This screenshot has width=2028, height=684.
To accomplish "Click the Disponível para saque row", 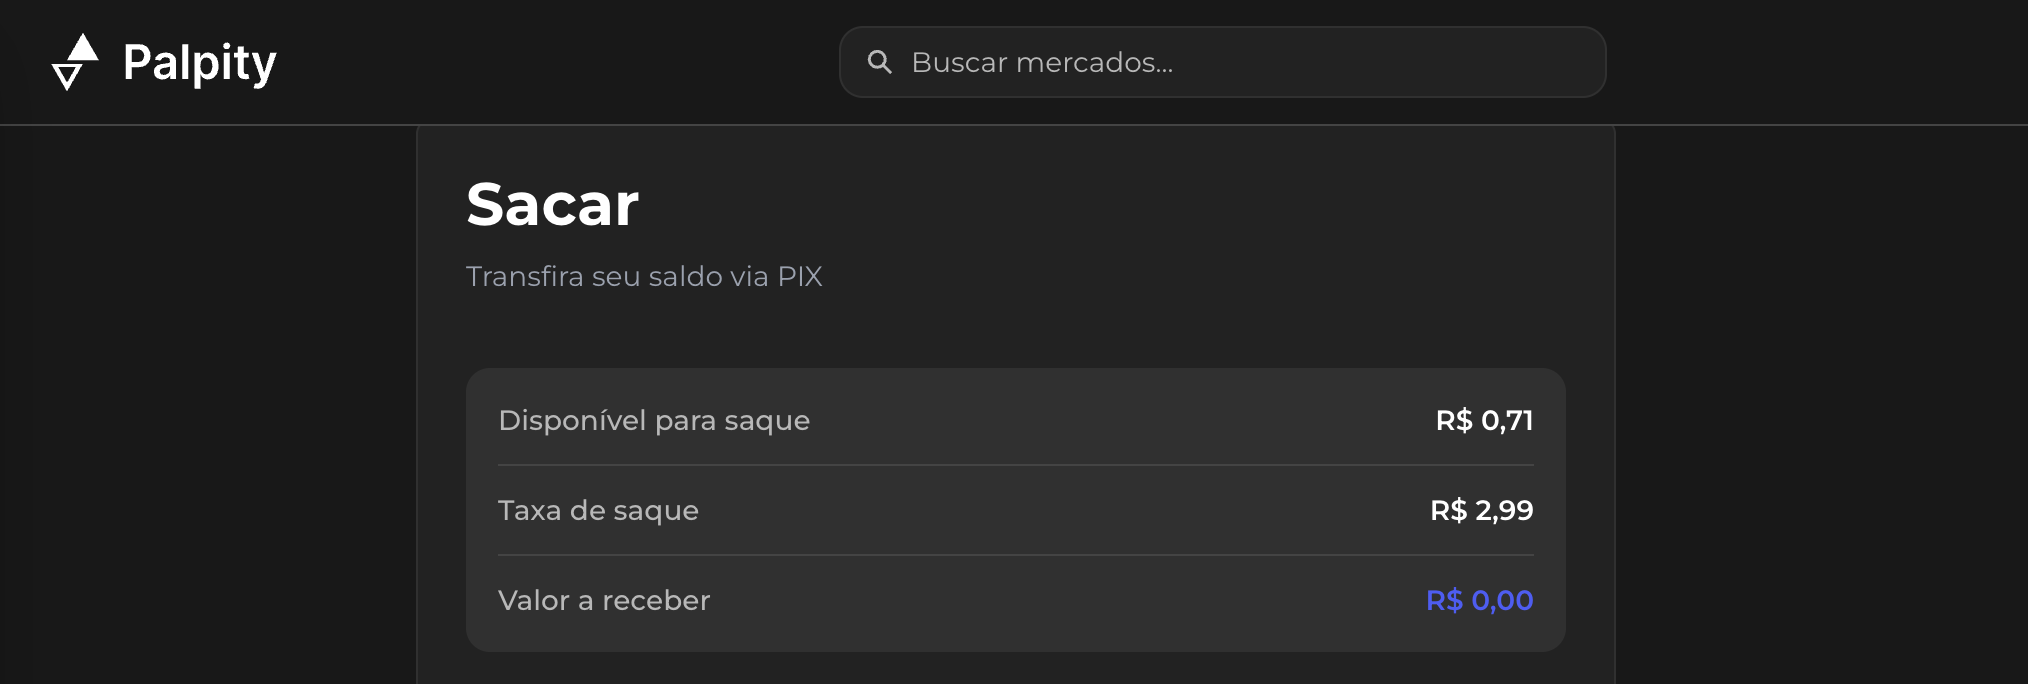I will 1015,421.
